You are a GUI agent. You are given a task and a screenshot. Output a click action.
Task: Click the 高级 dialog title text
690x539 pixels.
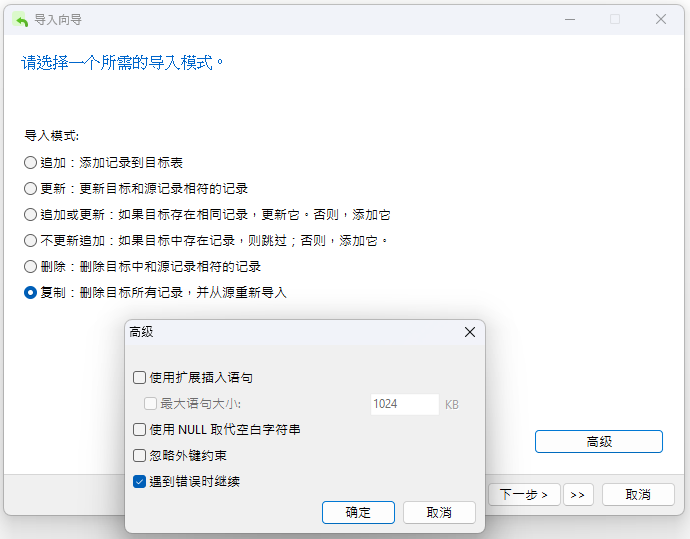click(141, 332)
